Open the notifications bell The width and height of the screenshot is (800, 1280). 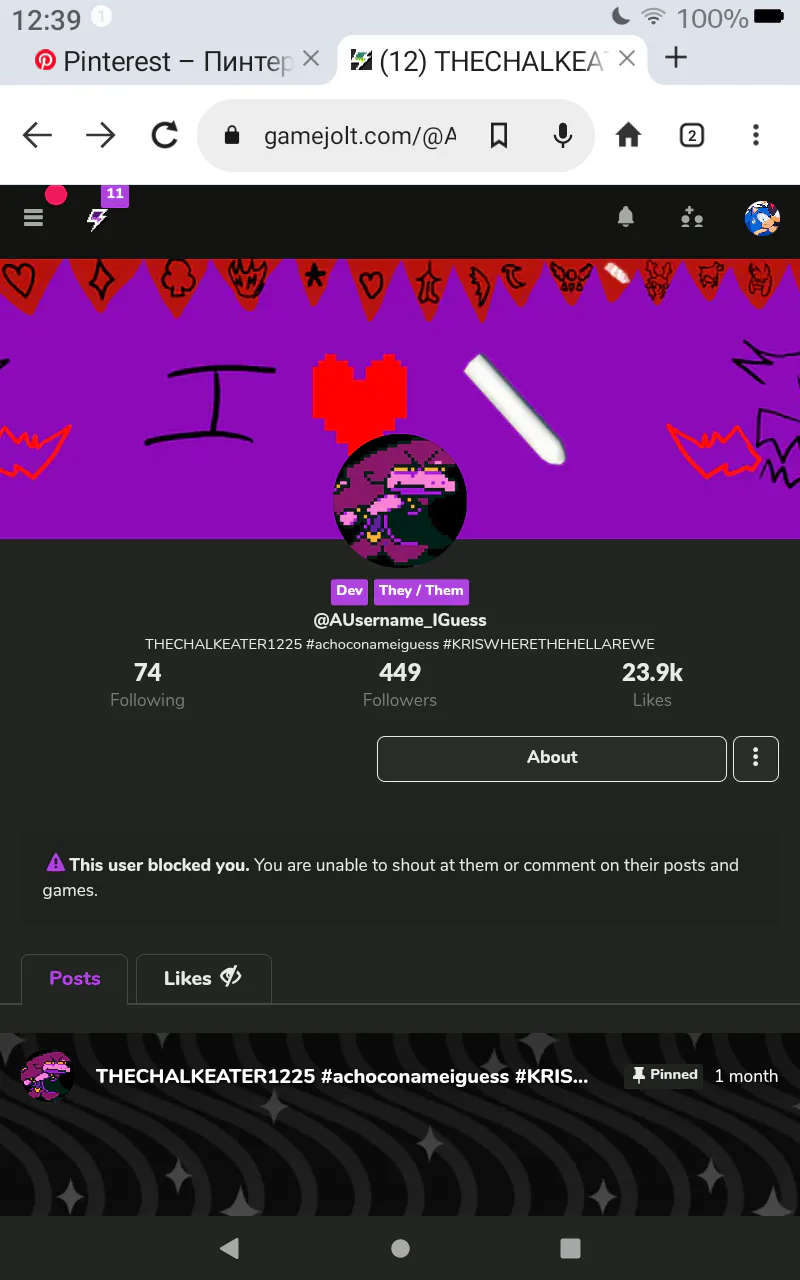626,216
